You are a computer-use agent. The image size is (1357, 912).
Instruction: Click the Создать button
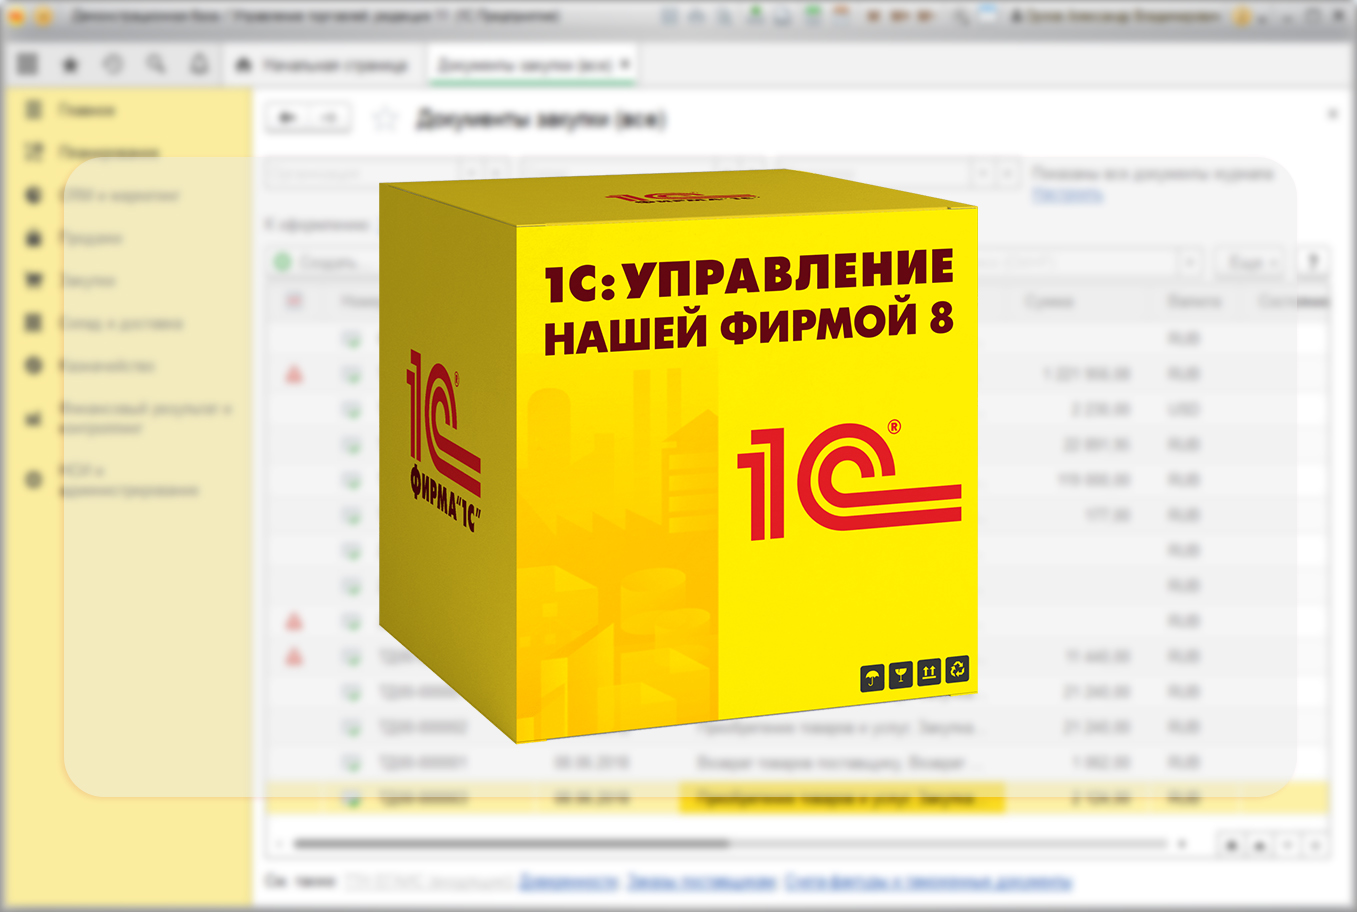[x=318, y=262]
